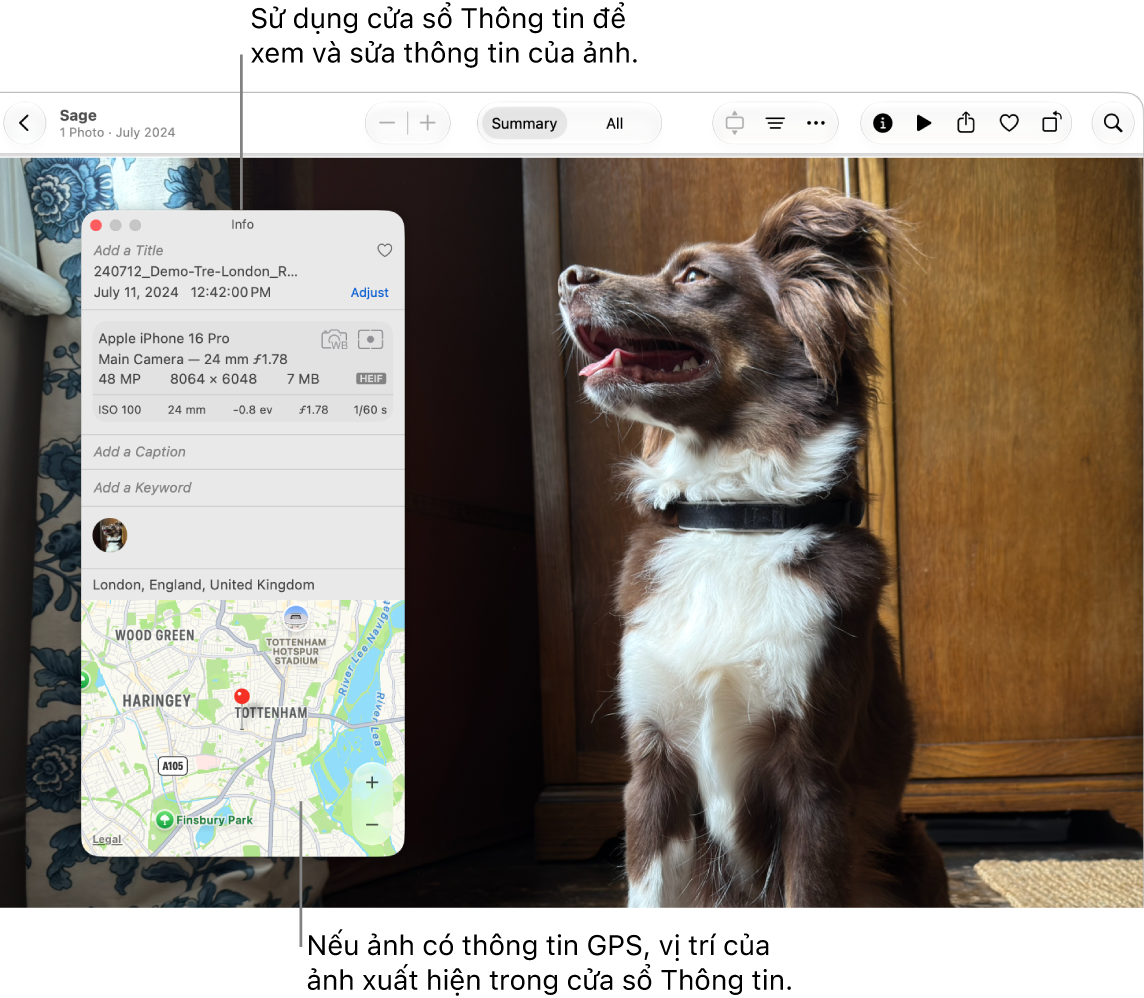Open the Search magnifier icon
The image size is (1144, 998).
pyautogui.click(x=1112, y=123)
